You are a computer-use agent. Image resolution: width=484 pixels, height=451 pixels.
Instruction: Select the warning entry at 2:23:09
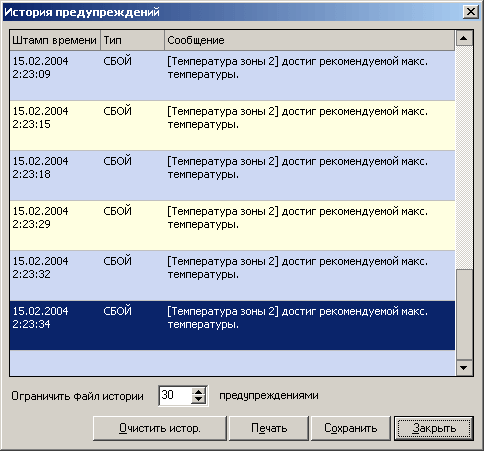tap(232, 75)
